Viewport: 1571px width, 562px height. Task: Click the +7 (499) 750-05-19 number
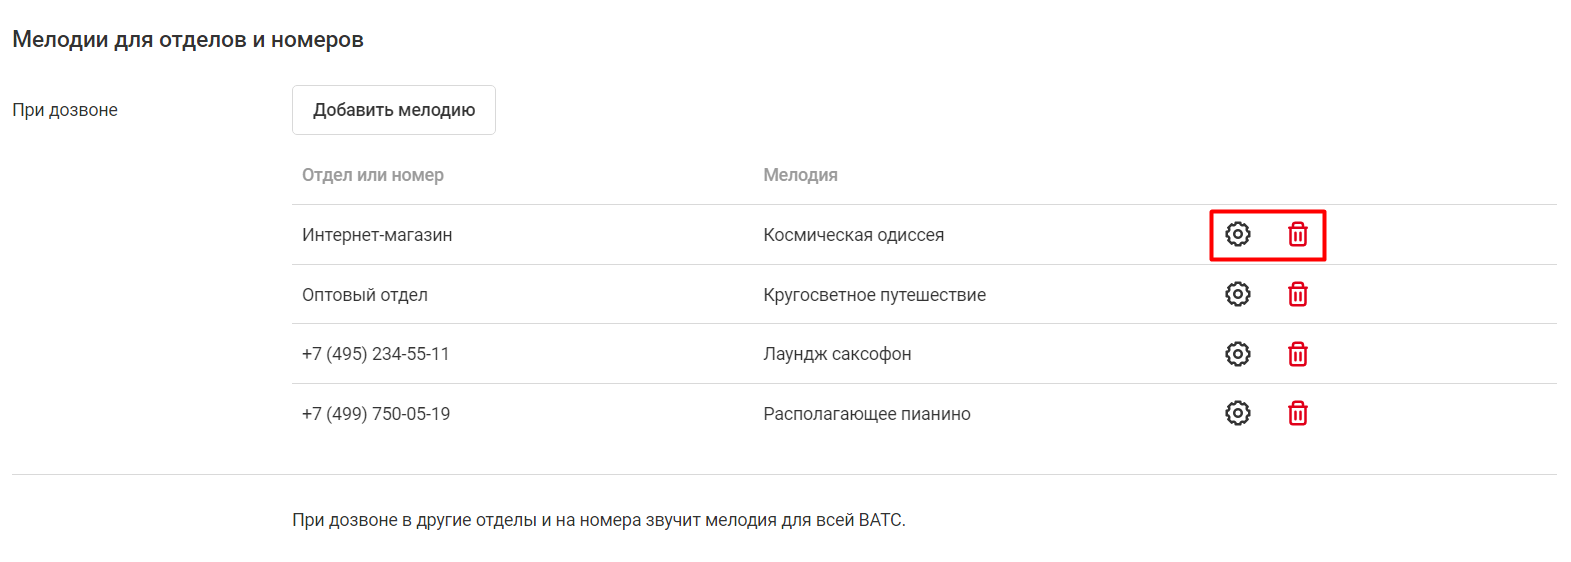point(376,414)
